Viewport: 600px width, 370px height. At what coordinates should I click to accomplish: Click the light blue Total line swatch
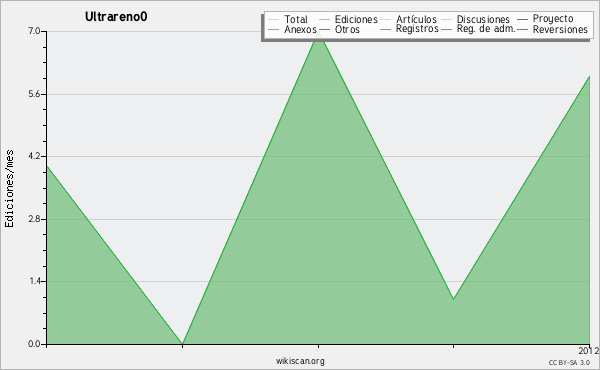click(274, 20)
